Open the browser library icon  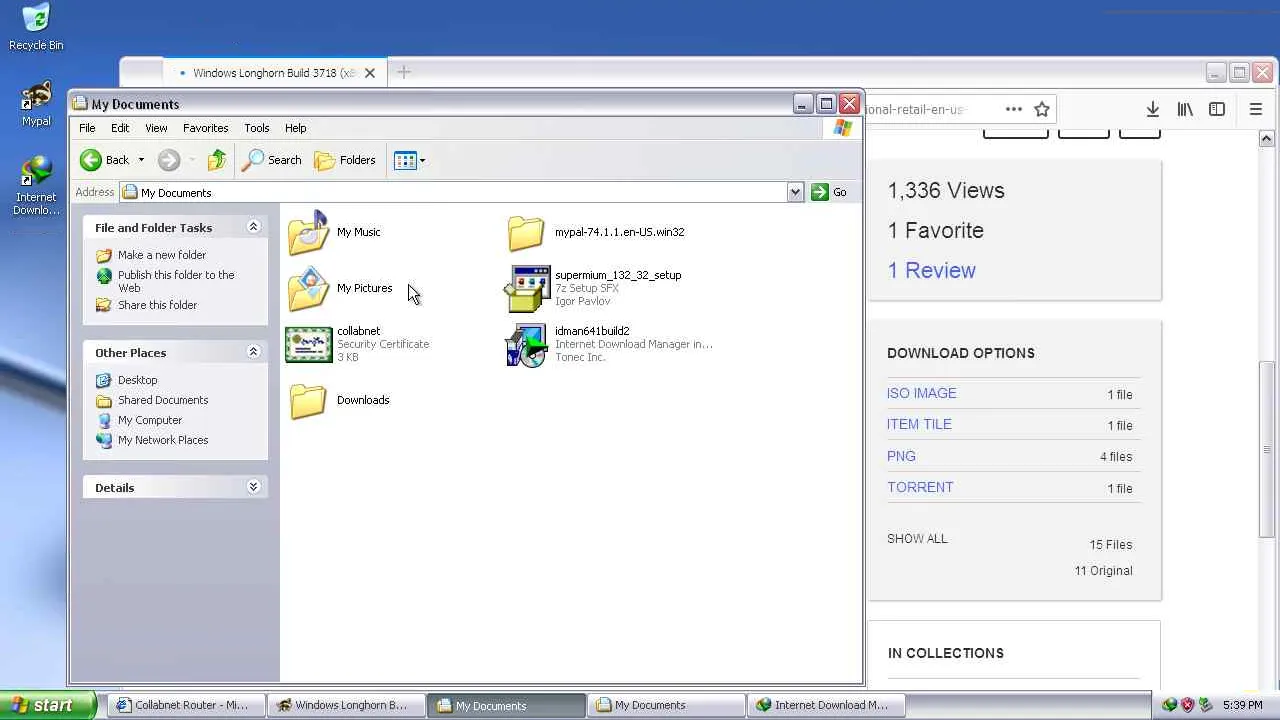click(1185, 109)
